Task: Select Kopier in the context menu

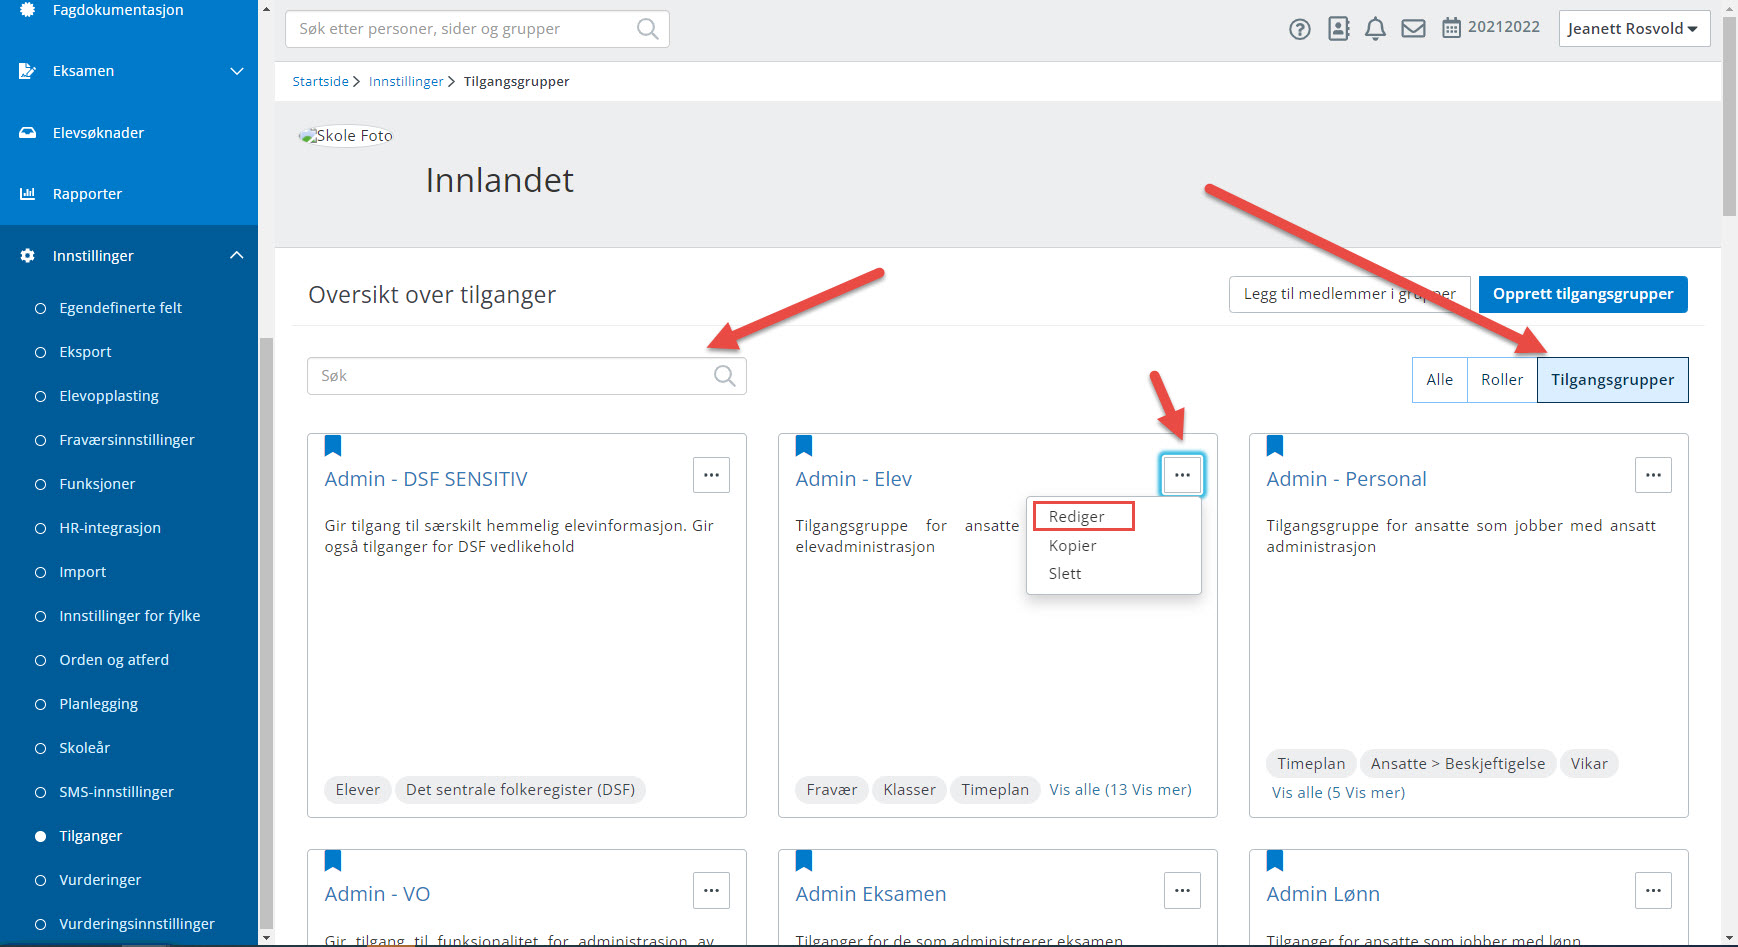Action: point(1072,546)
